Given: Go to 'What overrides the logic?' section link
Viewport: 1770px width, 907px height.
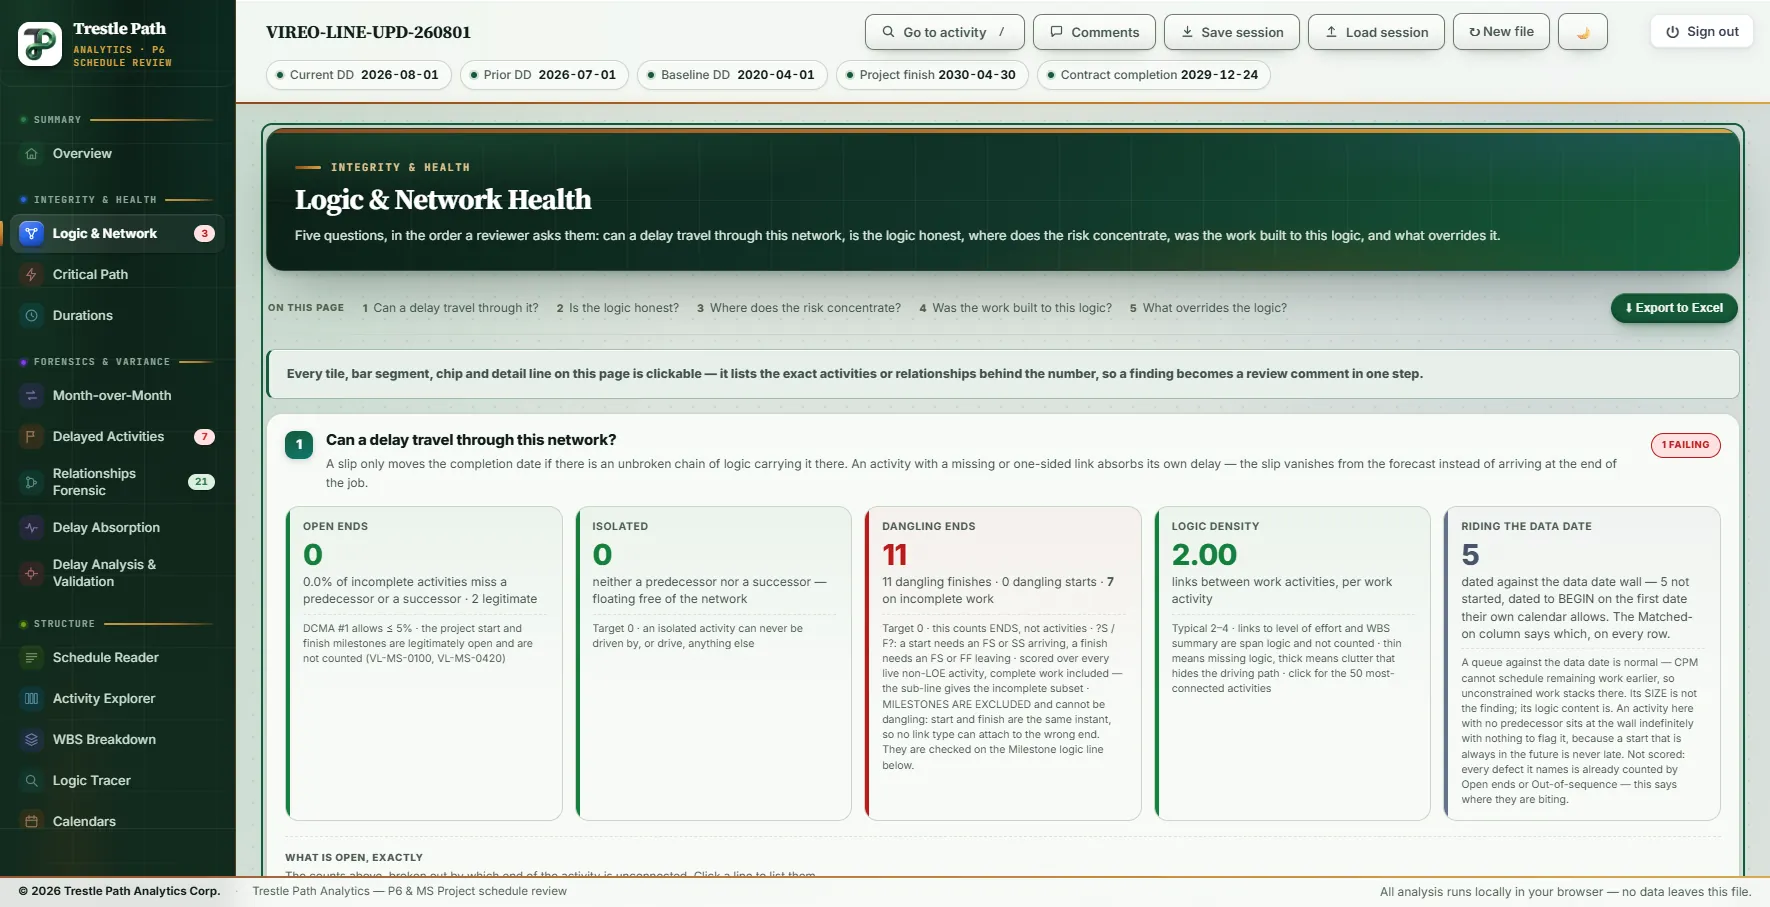Looking at the screenshot, I should (1208, 308).
